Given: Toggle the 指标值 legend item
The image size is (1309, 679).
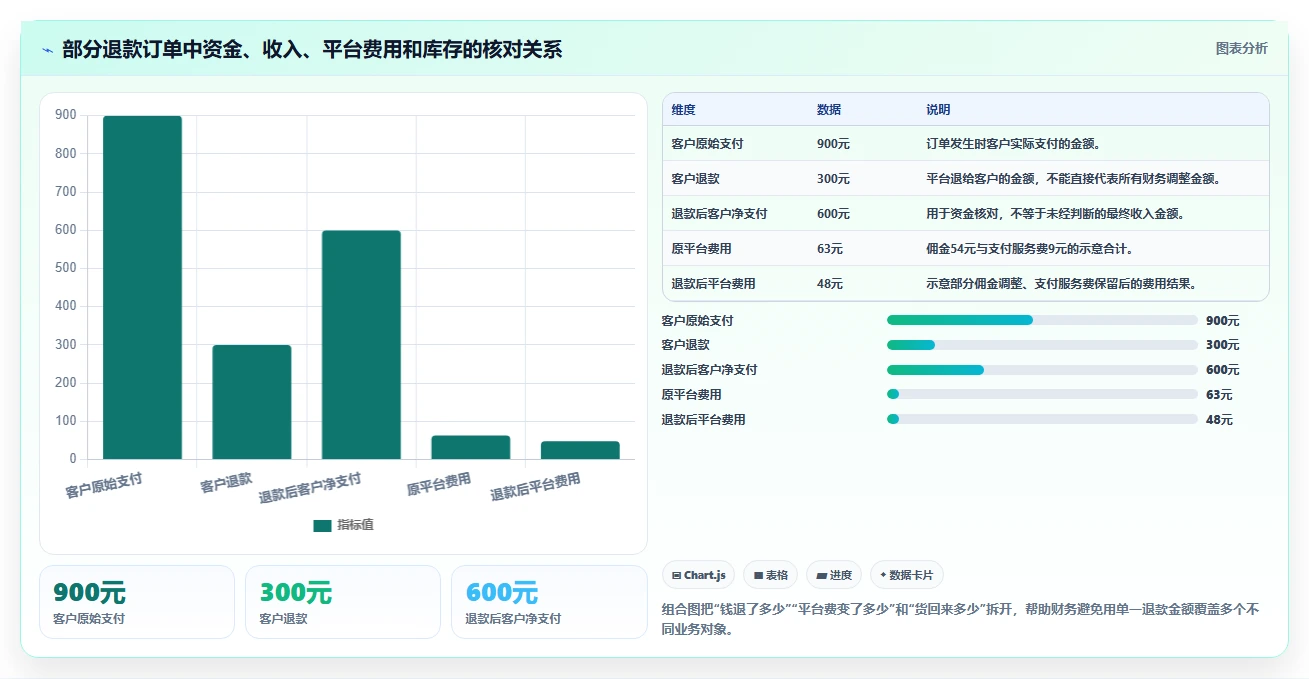Looking at the screenshot, I should (x=343, y=525).
